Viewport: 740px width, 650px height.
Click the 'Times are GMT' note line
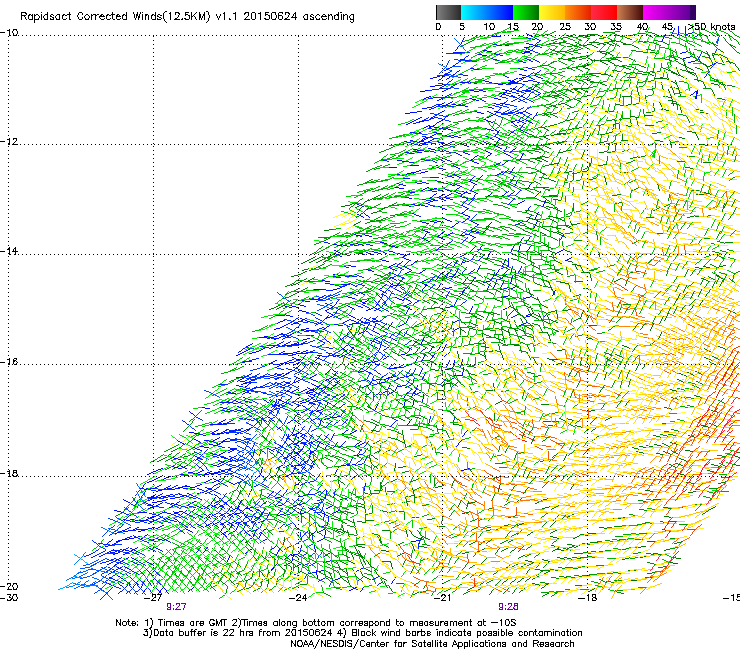click(x=316, y=623)
